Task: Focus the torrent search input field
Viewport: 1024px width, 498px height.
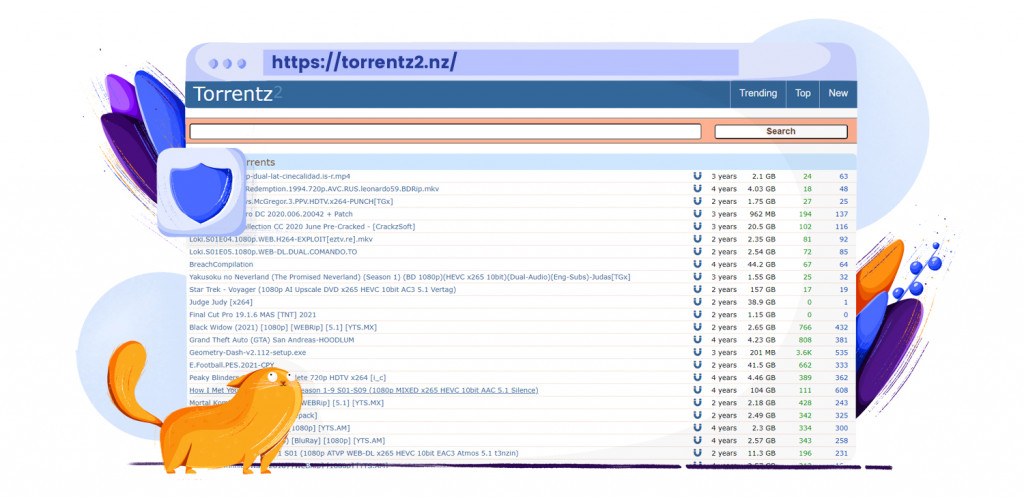Action: coord(445,131)
